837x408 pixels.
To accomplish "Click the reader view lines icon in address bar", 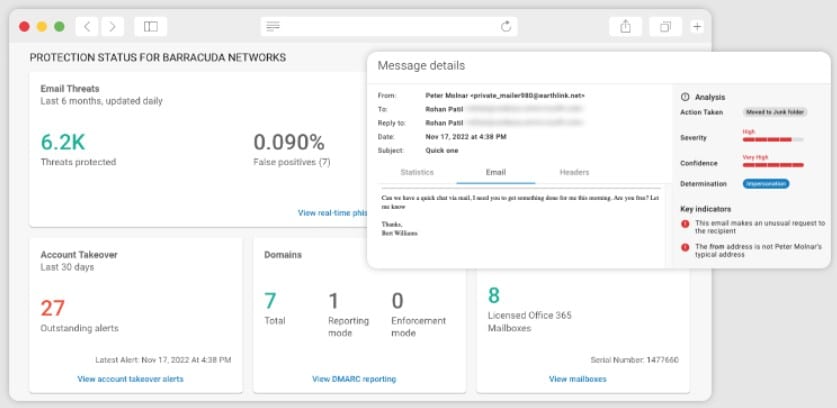I will click(x=273, y=26).
